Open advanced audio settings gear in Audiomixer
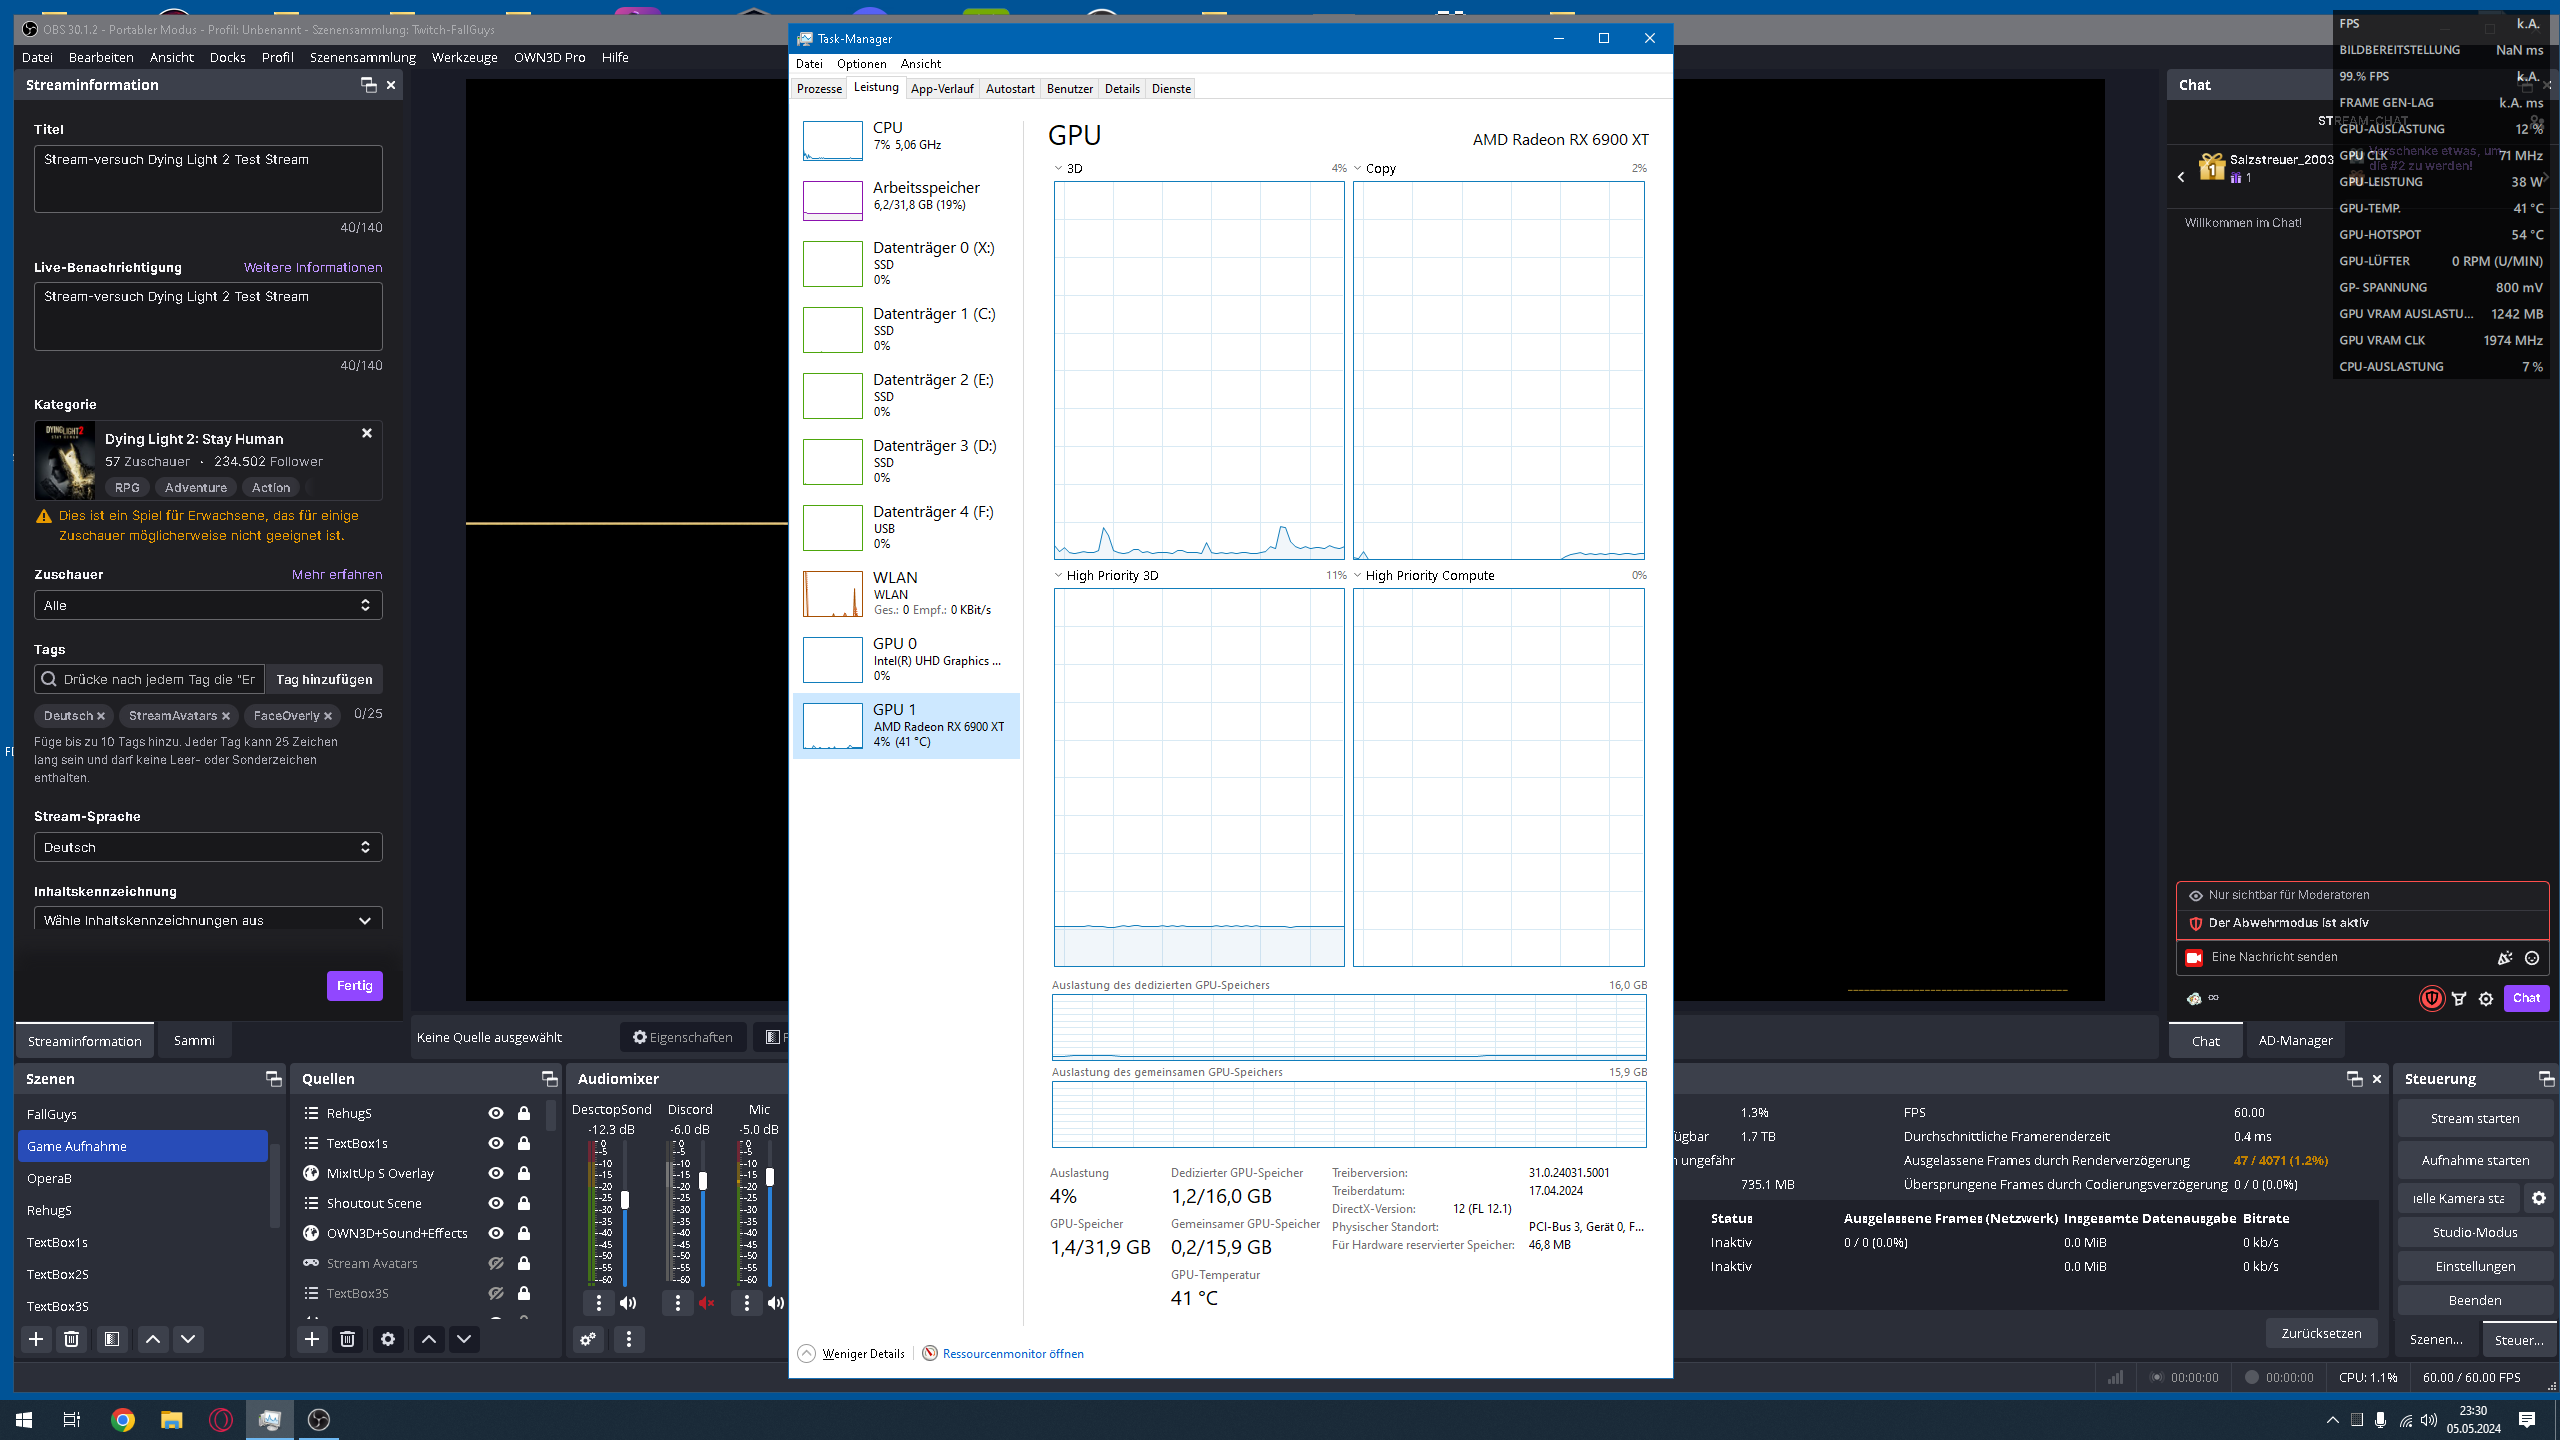The height and width of the screenshot is (1440, 2560). coord(587,1339)
